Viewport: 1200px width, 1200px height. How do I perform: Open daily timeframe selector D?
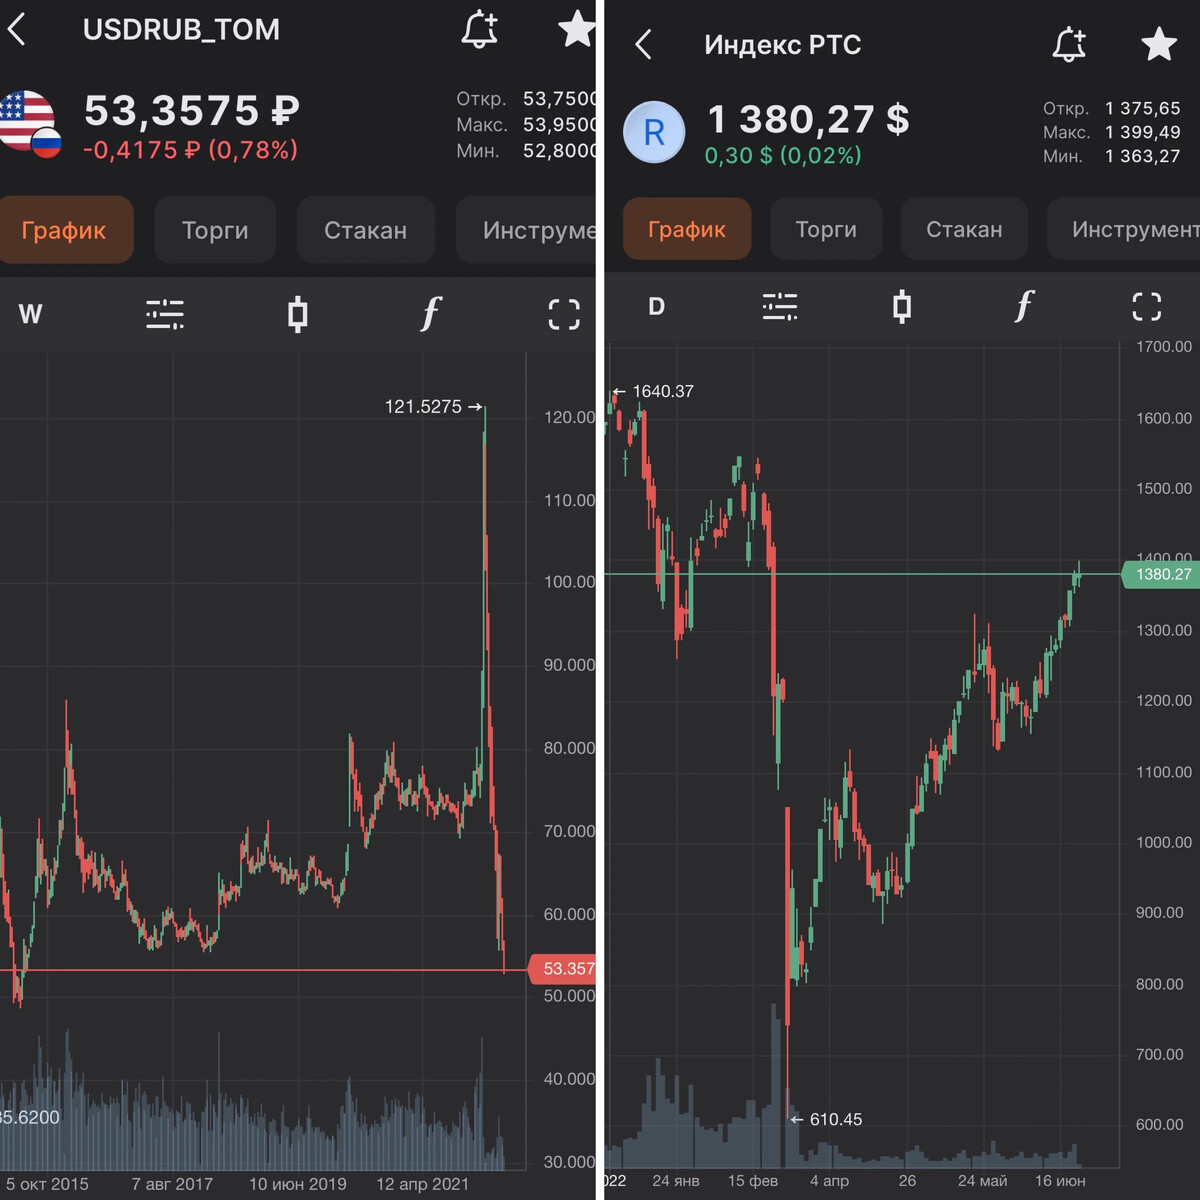coord(656,306)
